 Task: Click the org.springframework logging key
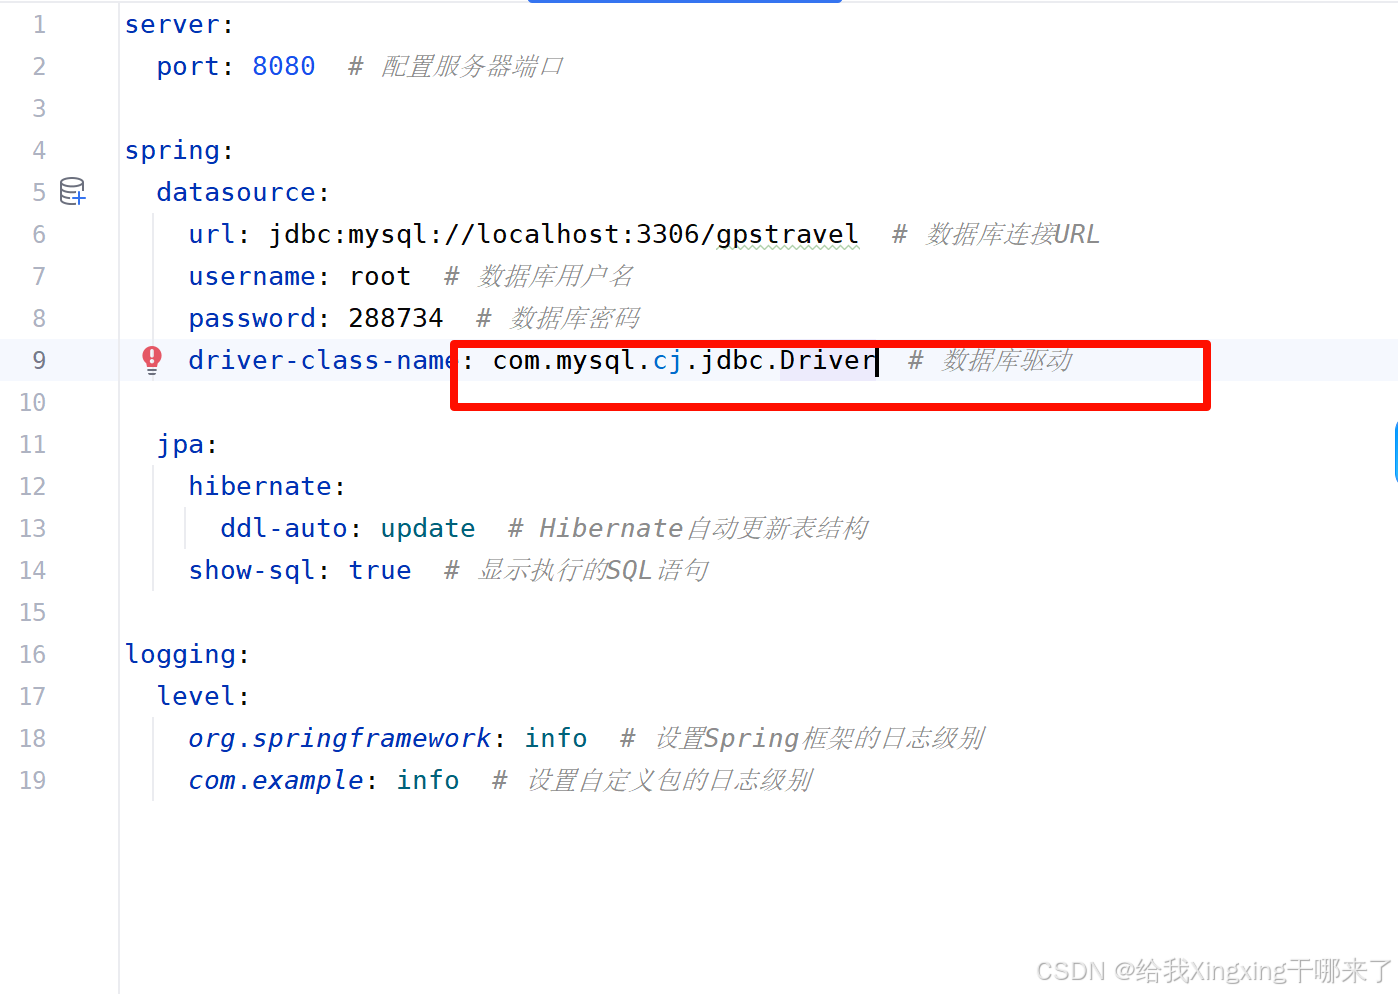click(x=340, y=738)
